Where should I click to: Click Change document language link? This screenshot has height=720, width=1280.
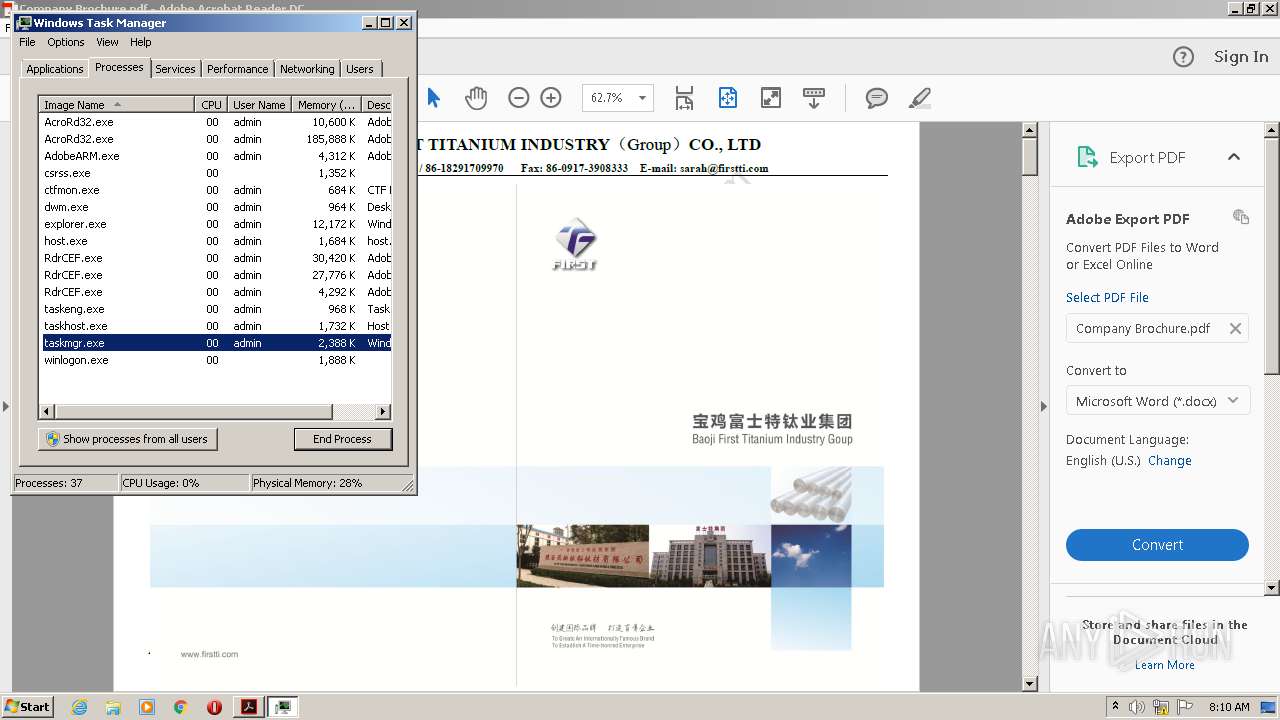[1169, 460]
